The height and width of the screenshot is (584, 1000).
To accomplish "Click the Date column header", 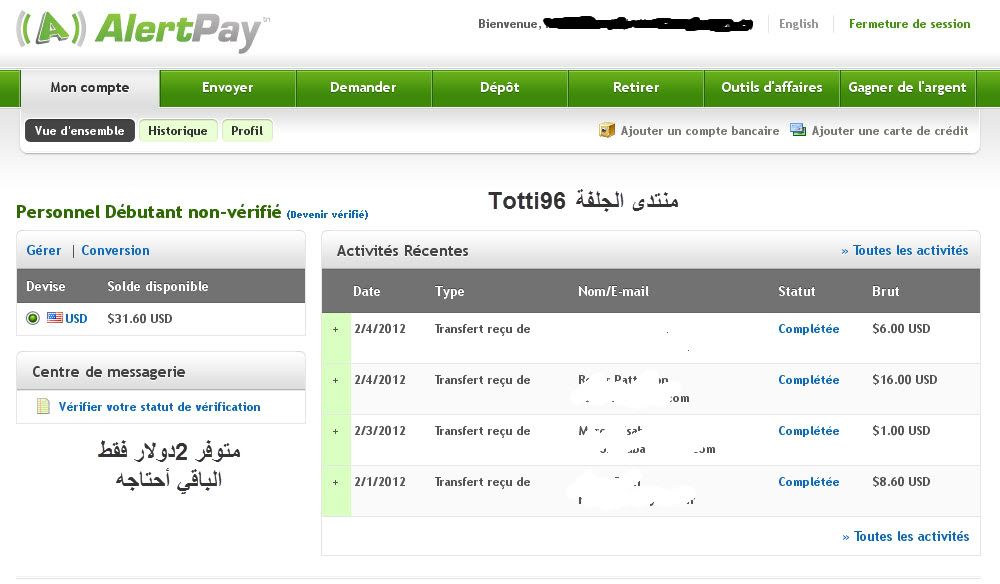I will 367,291.
